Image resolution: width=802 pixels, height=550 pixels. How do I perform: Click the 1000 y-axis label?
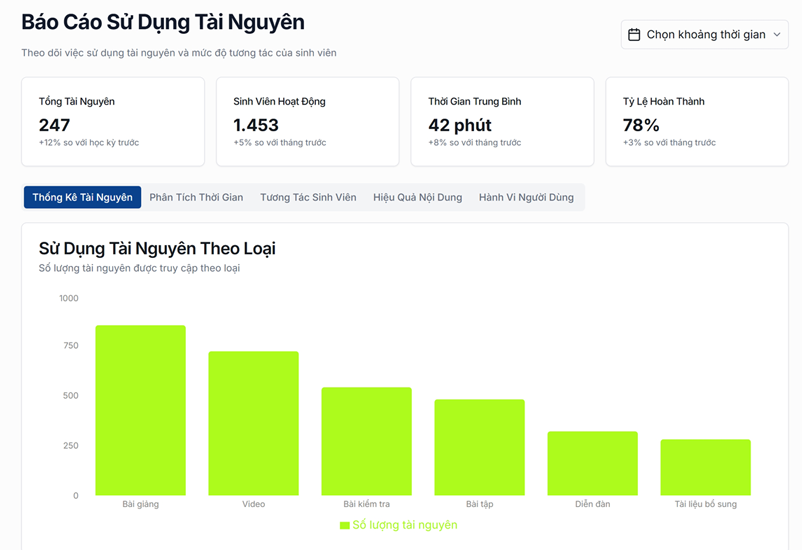pyautogui.click(x=69, y=298)
